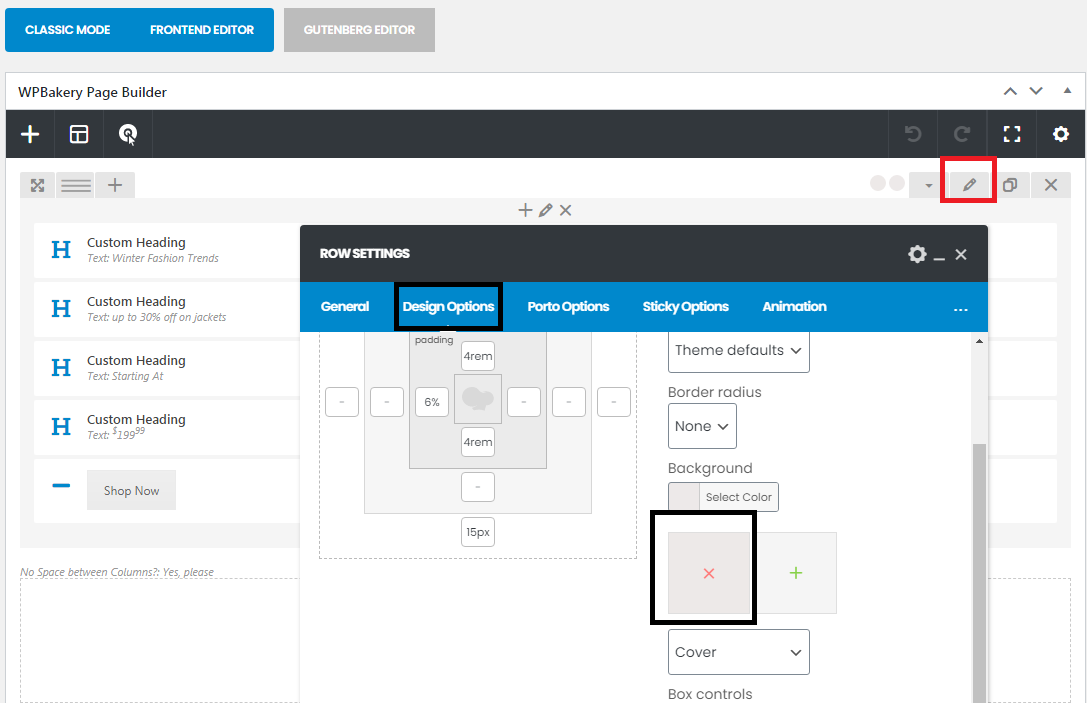The image size is (1087, 703).
Task: Click the Gutenberg Editor button
Action: click(359, 30)
